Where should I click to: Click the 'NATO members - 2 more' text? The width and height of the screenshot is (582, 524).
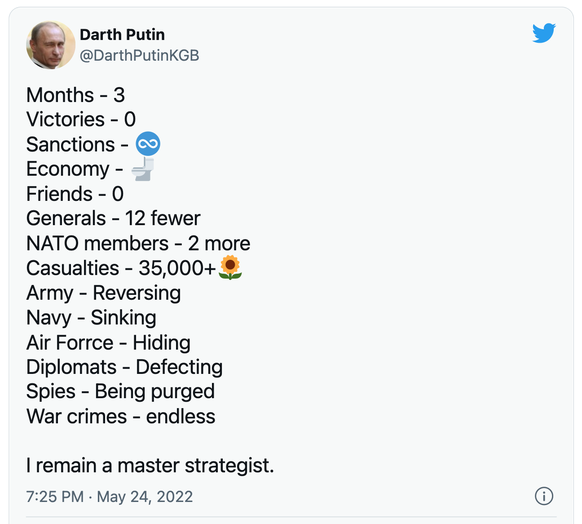tap(138, 243)
